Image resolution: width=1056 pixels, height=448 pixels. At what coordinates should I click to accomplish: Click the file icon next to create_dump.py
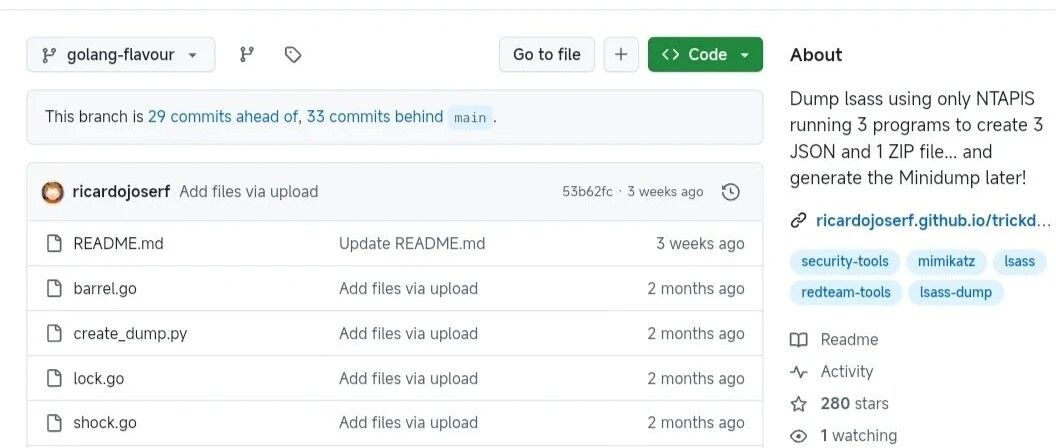(x=54, y=333)
